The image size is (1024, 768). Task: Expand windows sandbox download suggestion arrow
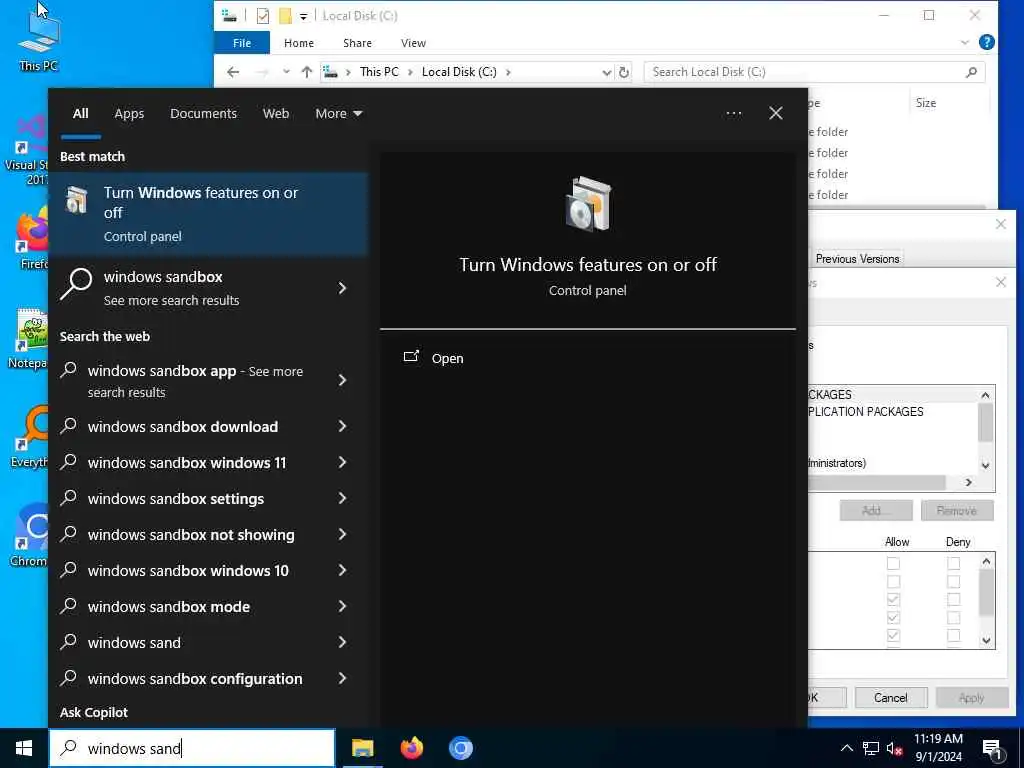[x=342, y=426]
